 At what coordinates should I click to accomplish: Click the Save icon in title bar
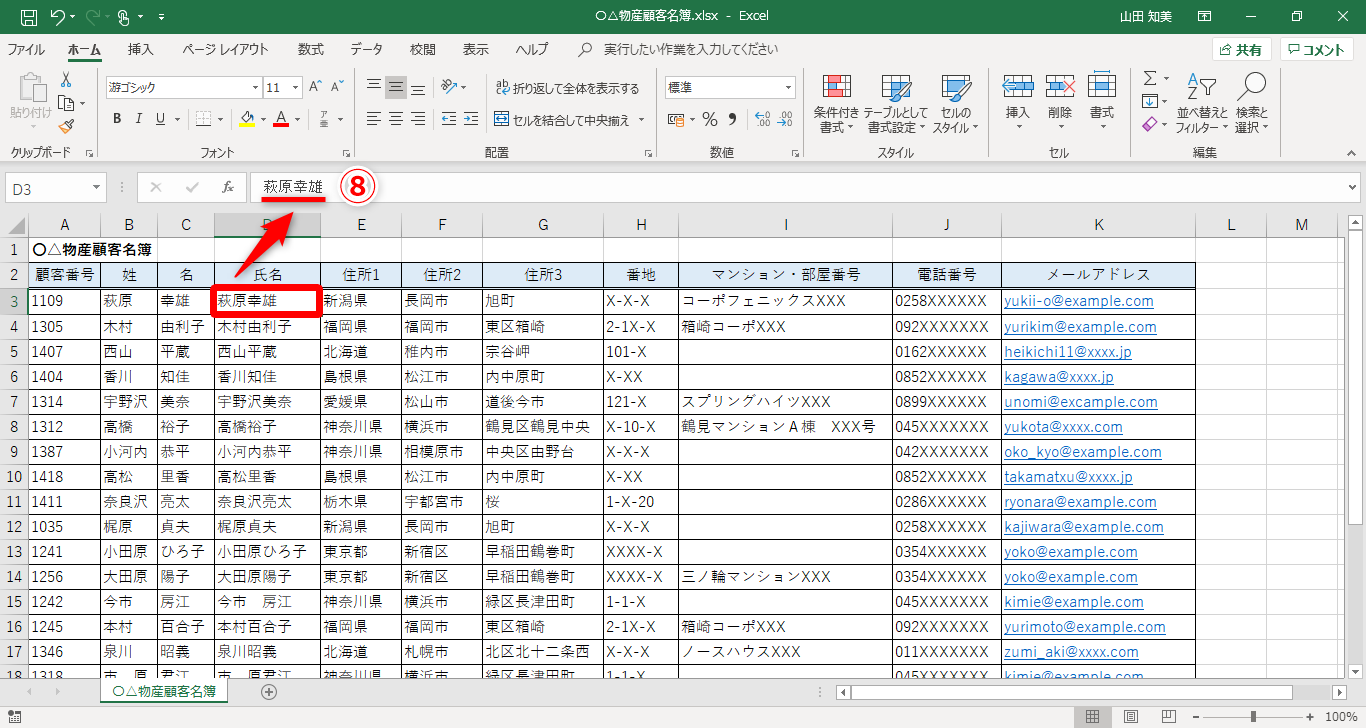[29, 17]
